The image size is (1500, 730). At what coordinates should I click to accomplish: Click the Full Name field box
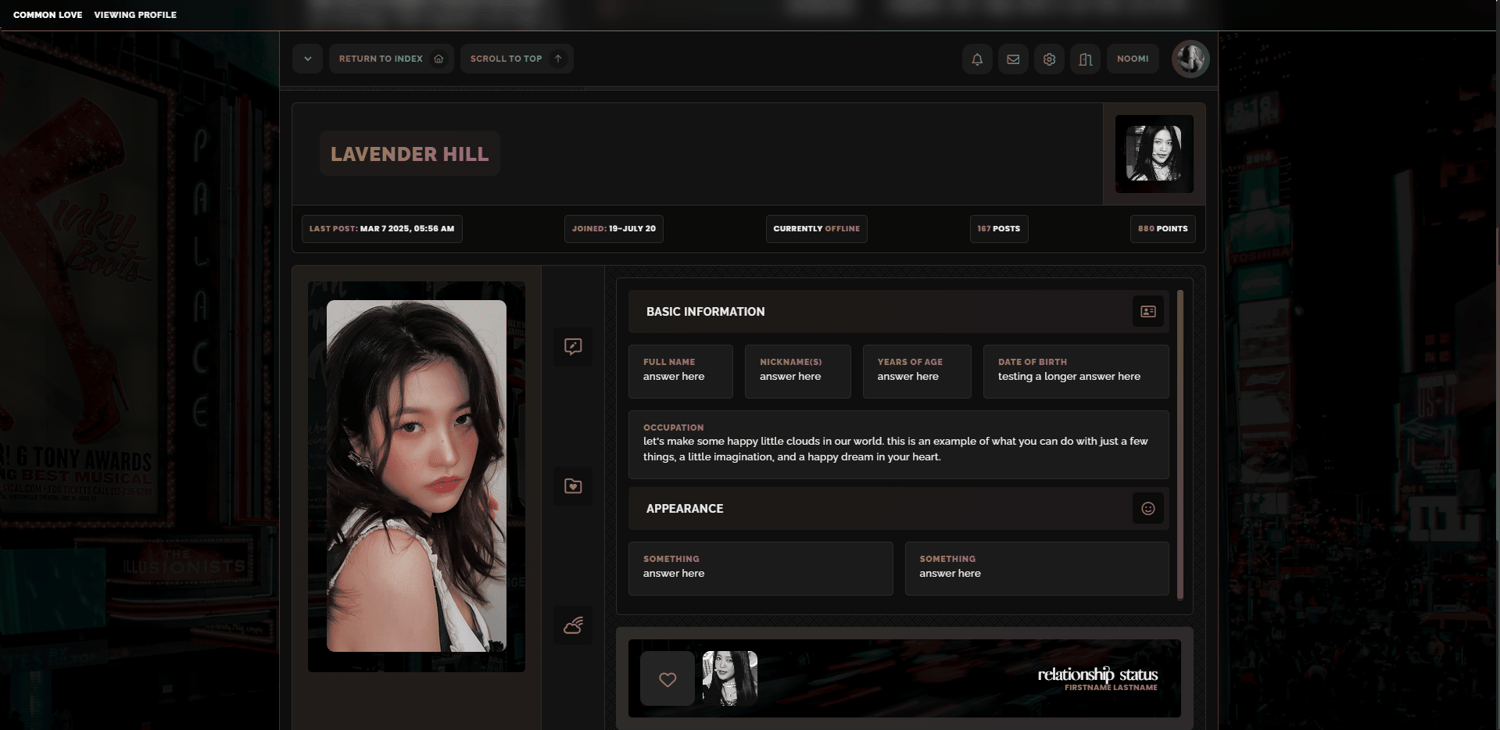681,372
